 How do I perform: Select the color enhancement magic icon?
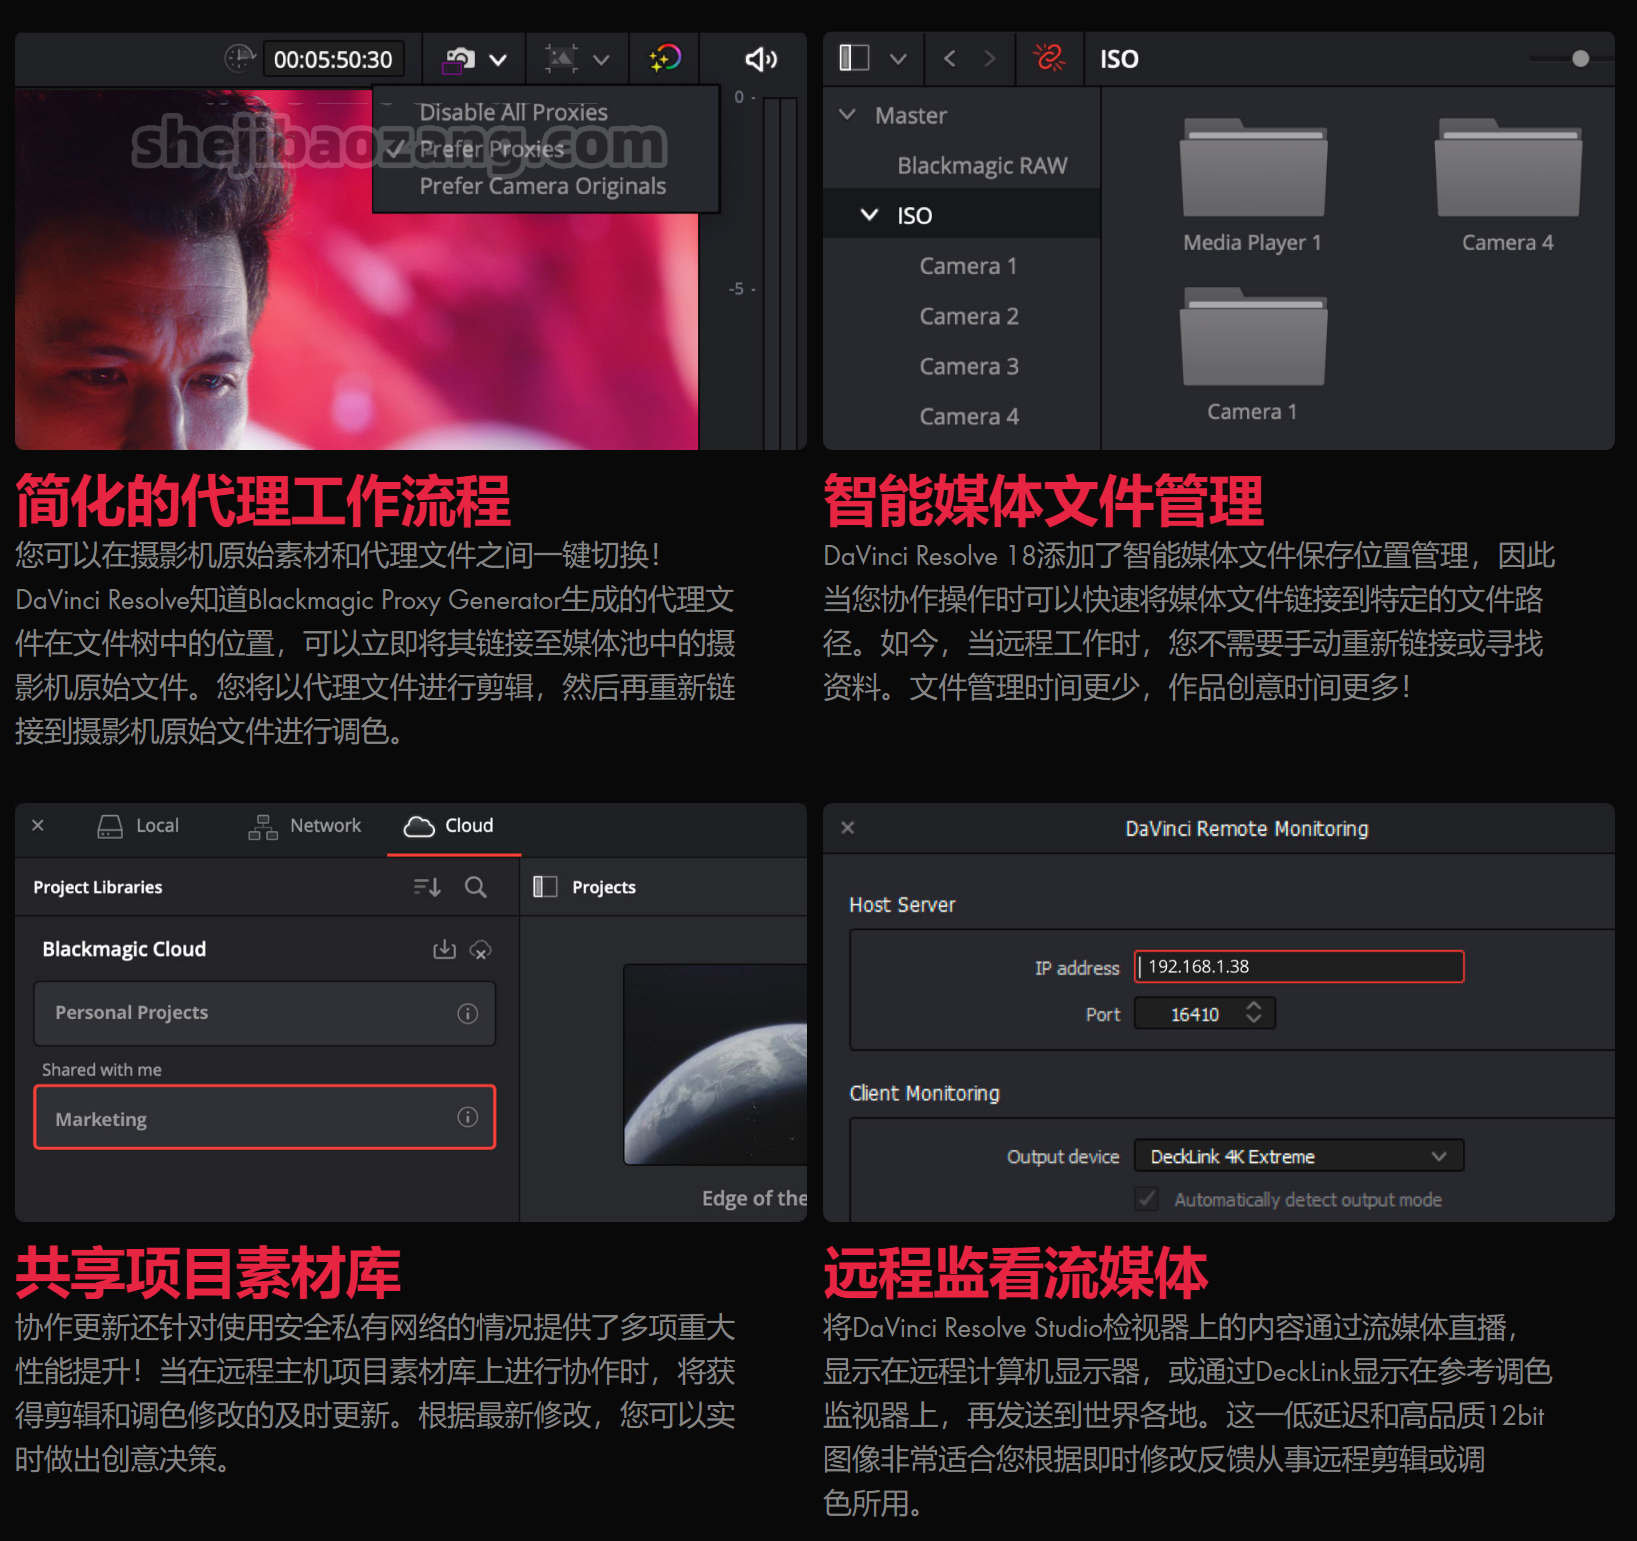tap(663, 59)
